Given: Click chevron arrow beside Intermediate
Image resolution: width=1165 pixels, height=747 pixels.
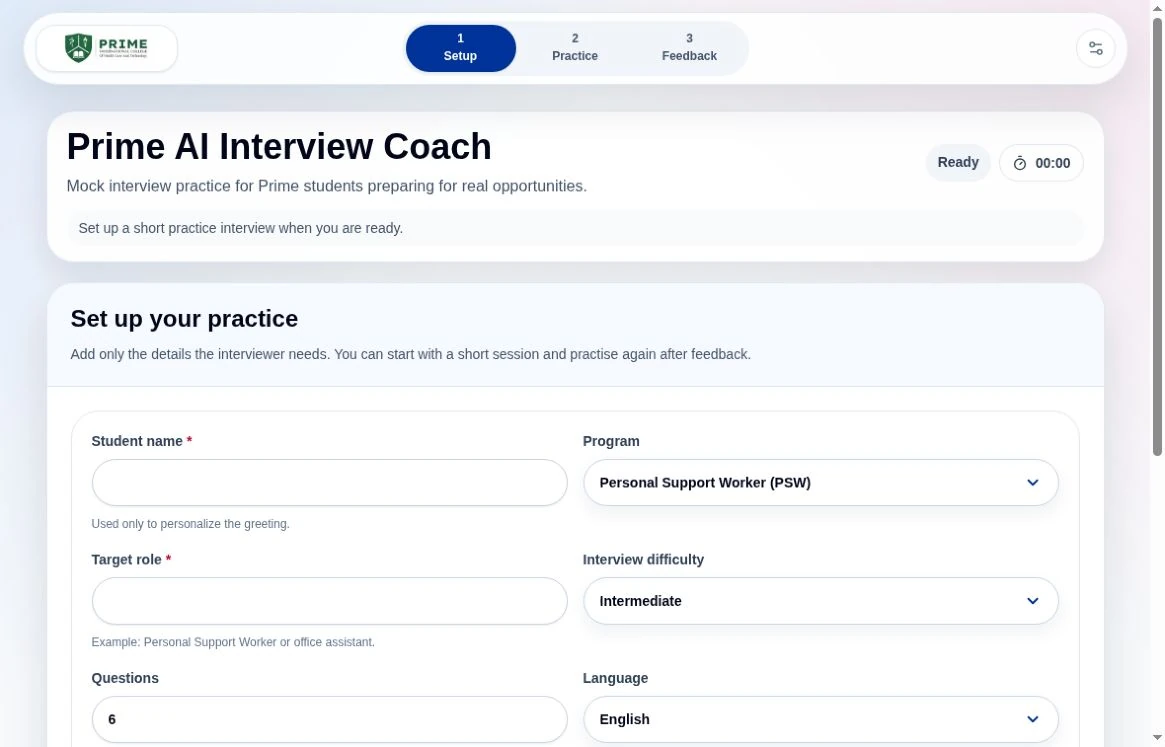Looking at the screenshot, I should 1033,601.
